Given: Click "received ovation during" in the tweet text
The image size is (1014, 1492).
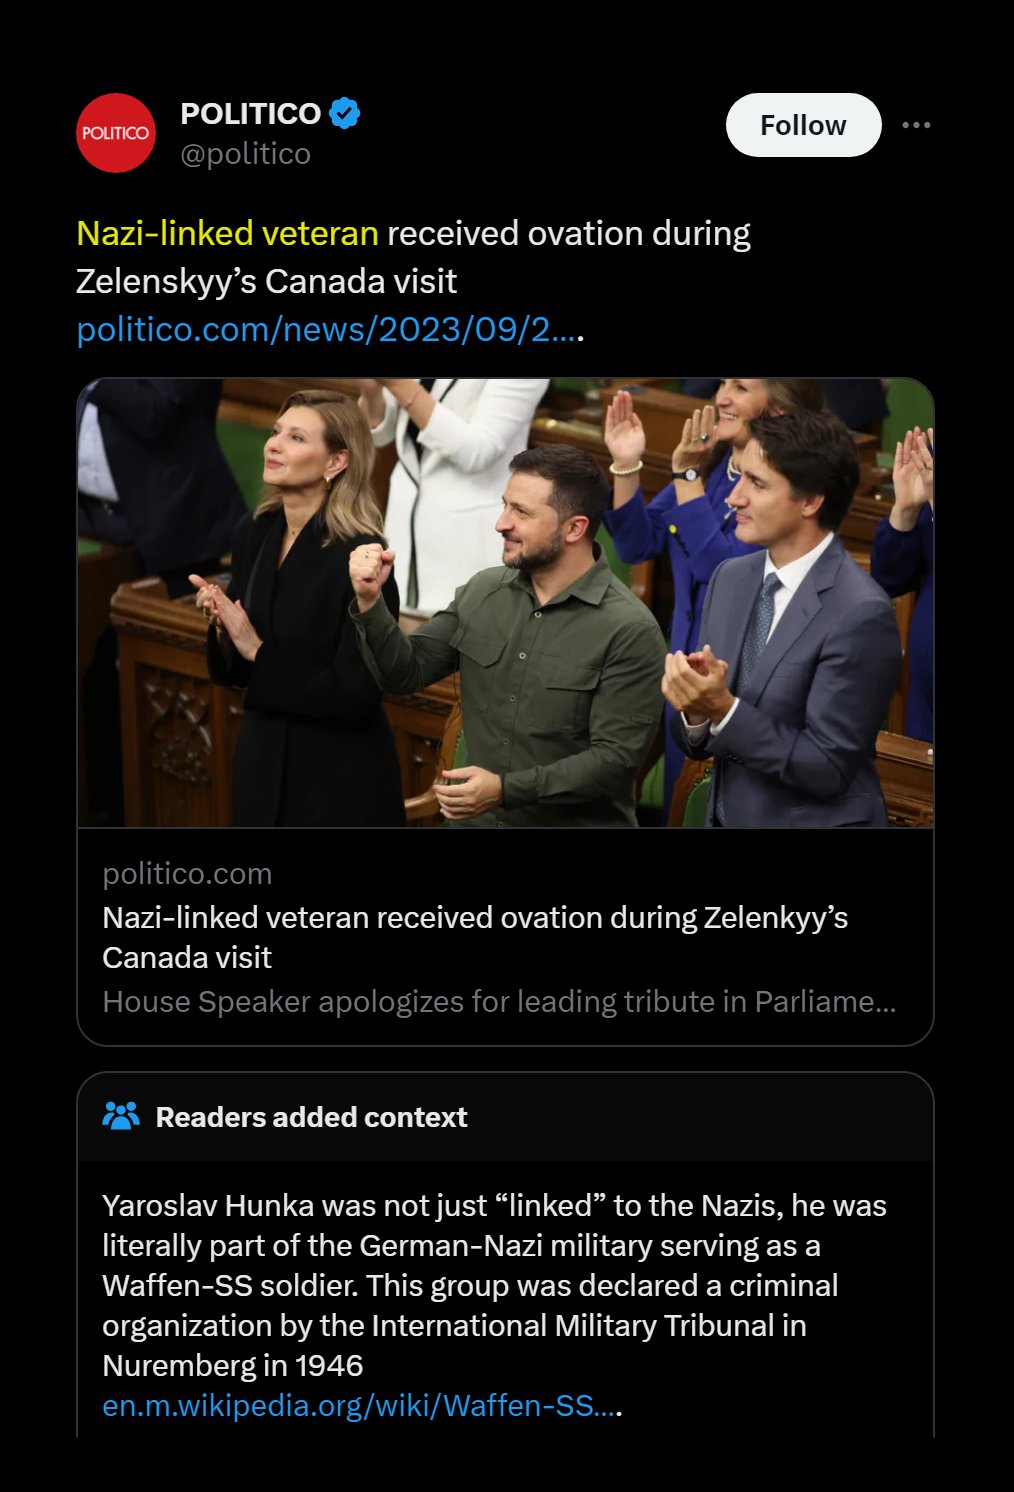Looking at the screenshot, I should [568, 233].
